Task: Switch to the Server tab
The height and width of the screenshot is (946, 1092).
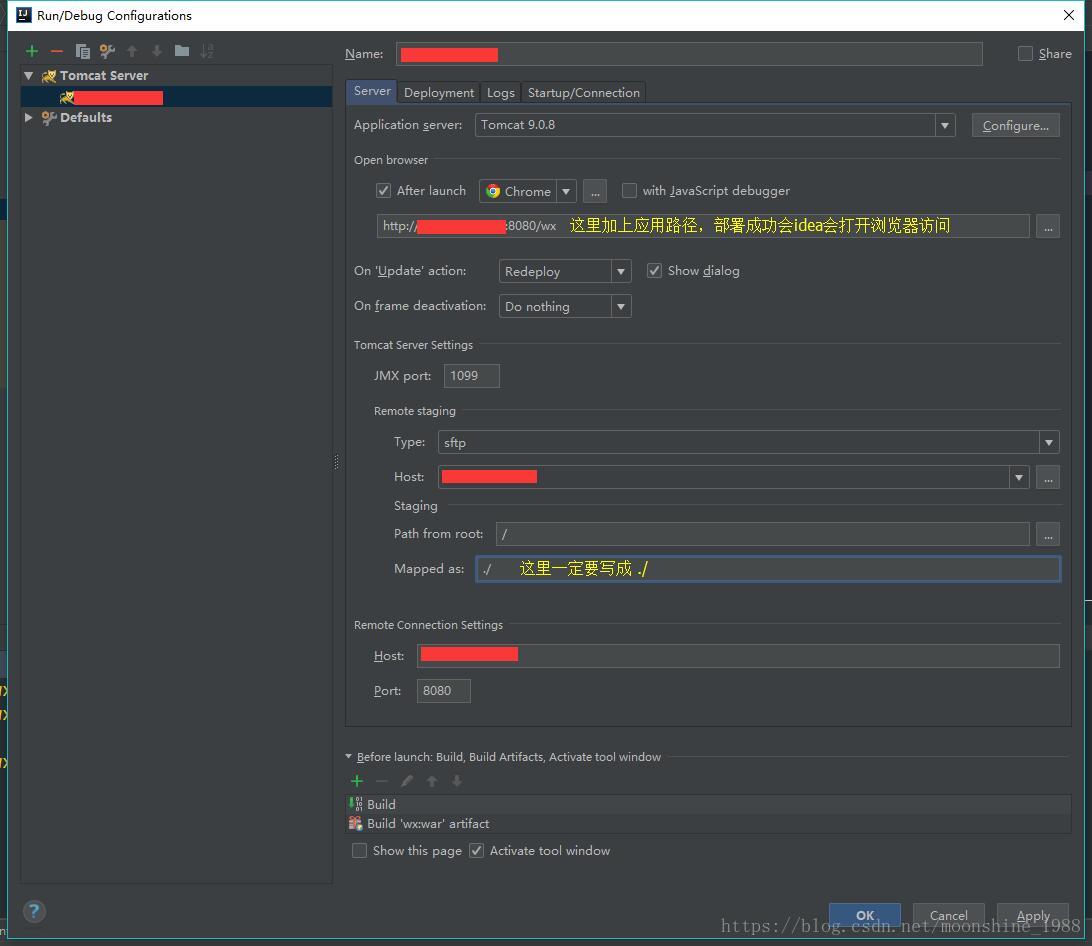Action: 372,91
